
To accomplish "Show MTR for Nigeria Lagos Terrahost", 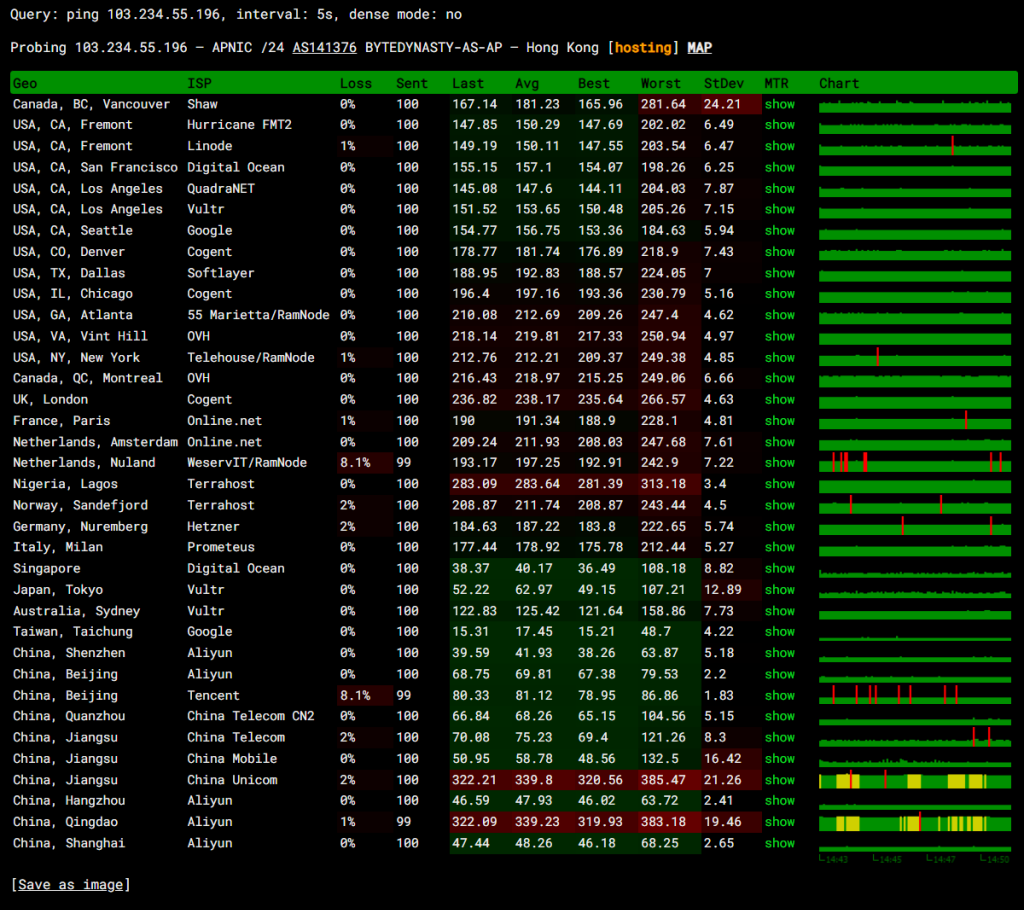I will [780, 484].
